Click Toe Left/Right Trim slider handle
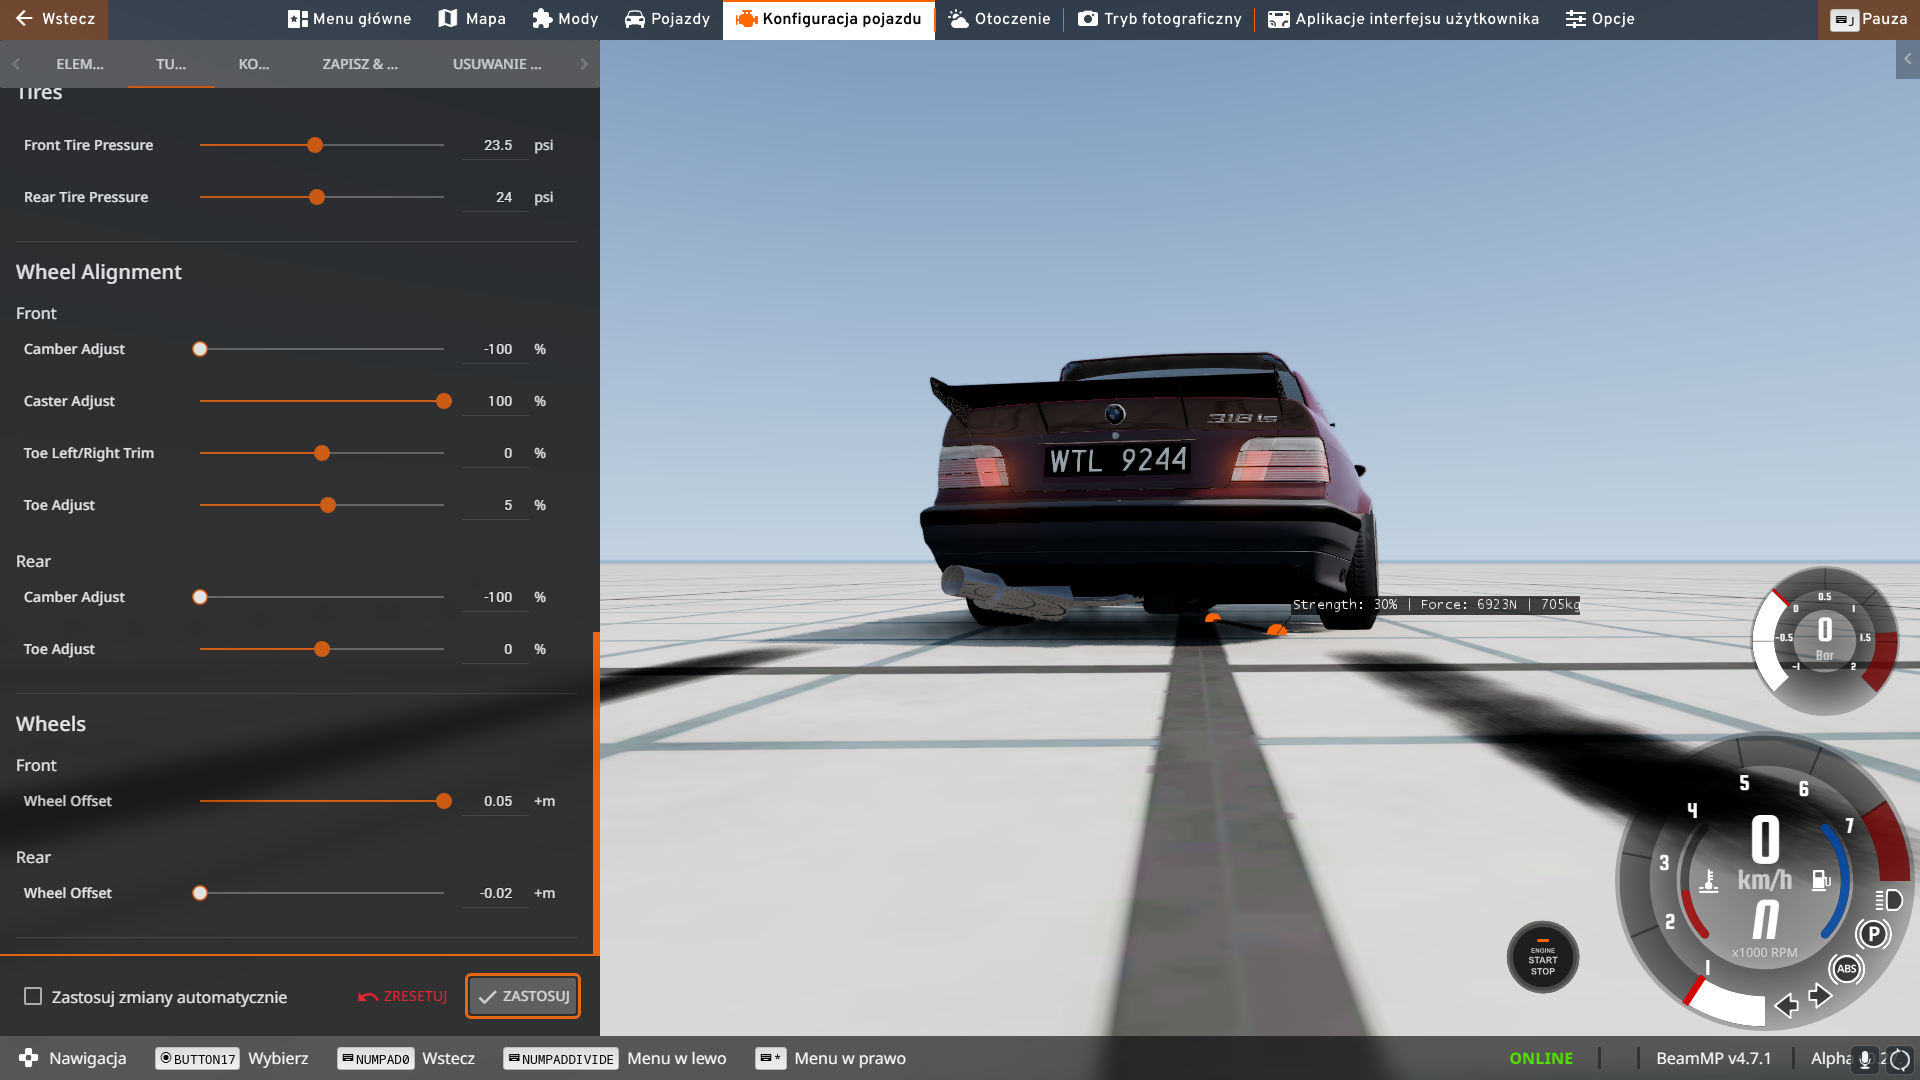 click(322, 453)
